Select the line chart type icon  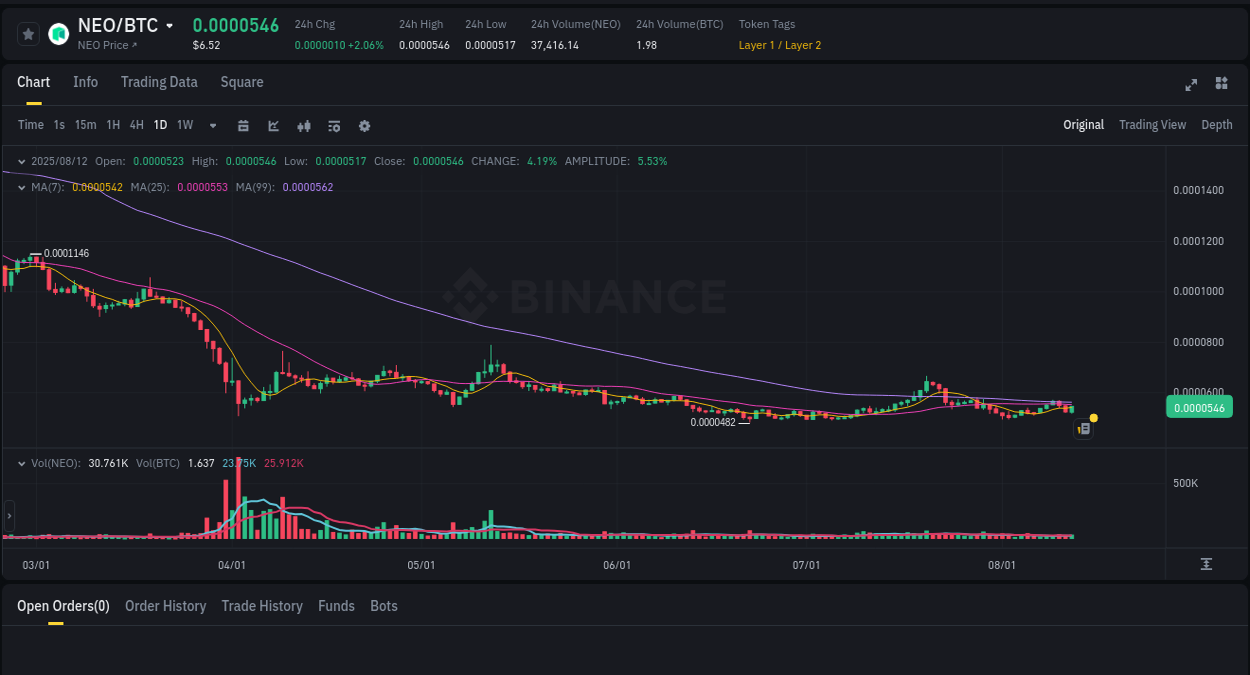coord(272,125)
